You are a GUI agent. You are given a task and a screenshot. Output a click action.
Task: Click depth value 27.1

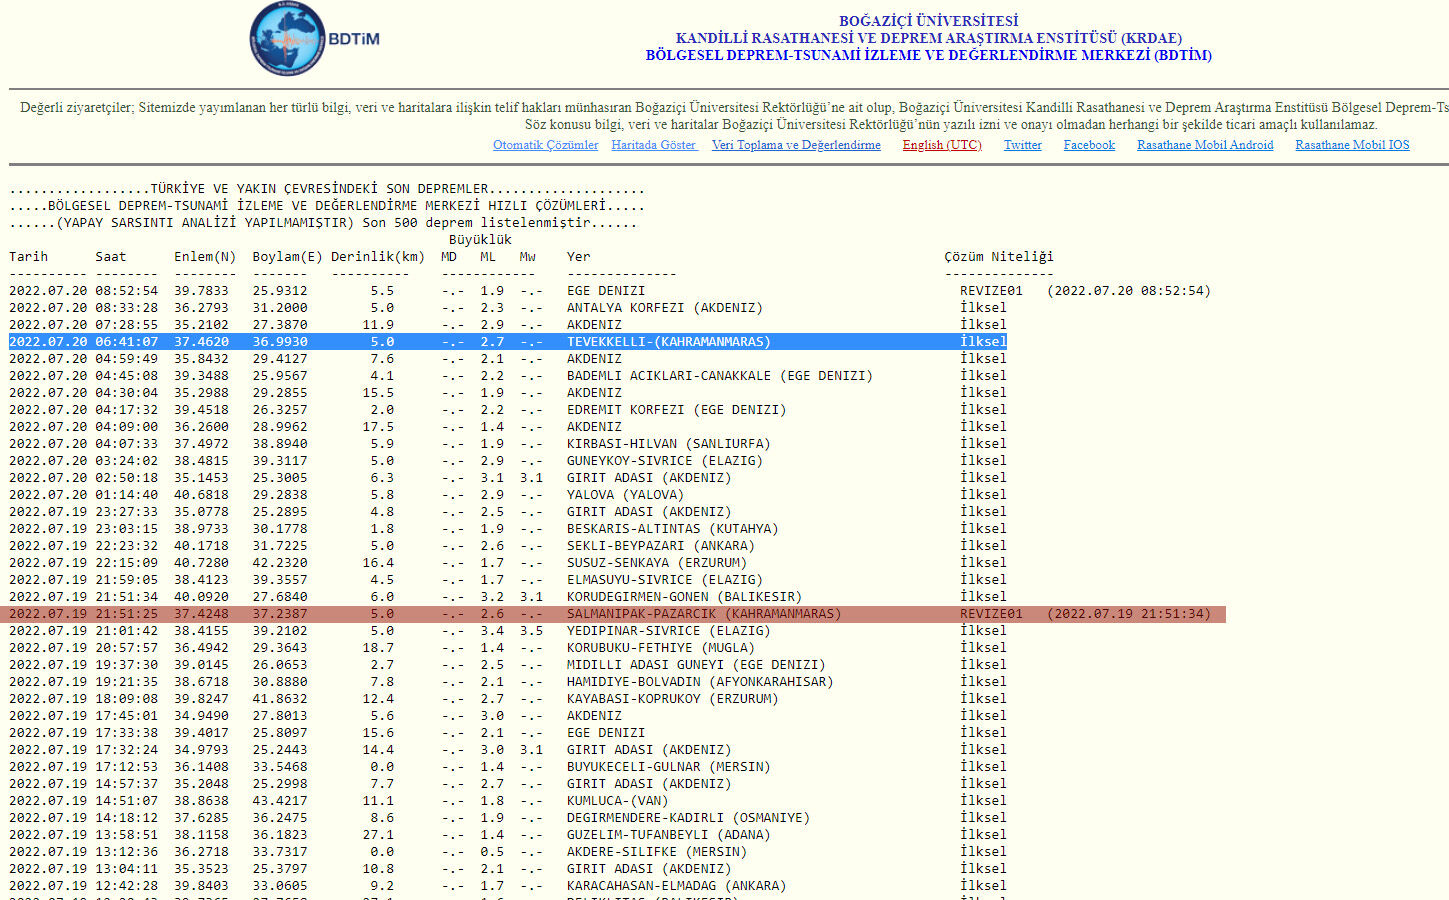click(378, 835)
